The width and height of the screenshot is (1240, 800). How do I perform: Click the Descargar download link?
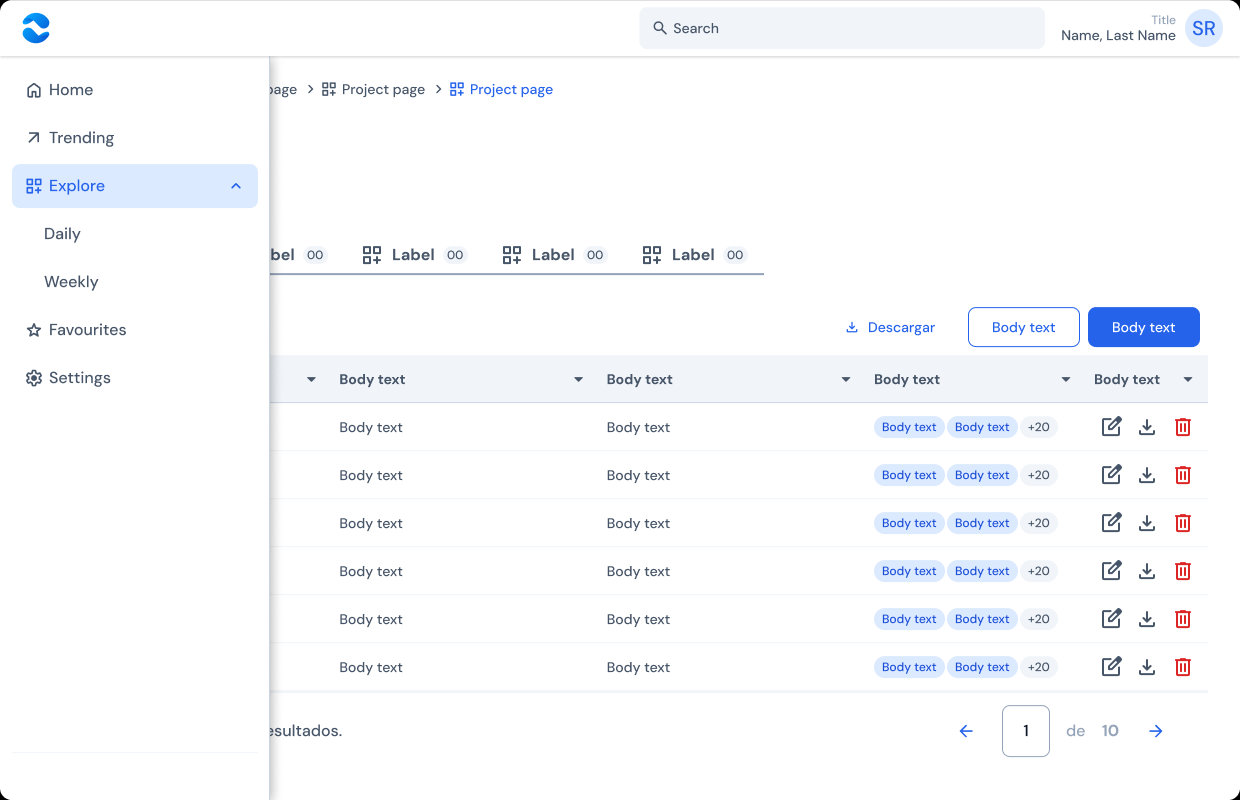pos(890,327)
